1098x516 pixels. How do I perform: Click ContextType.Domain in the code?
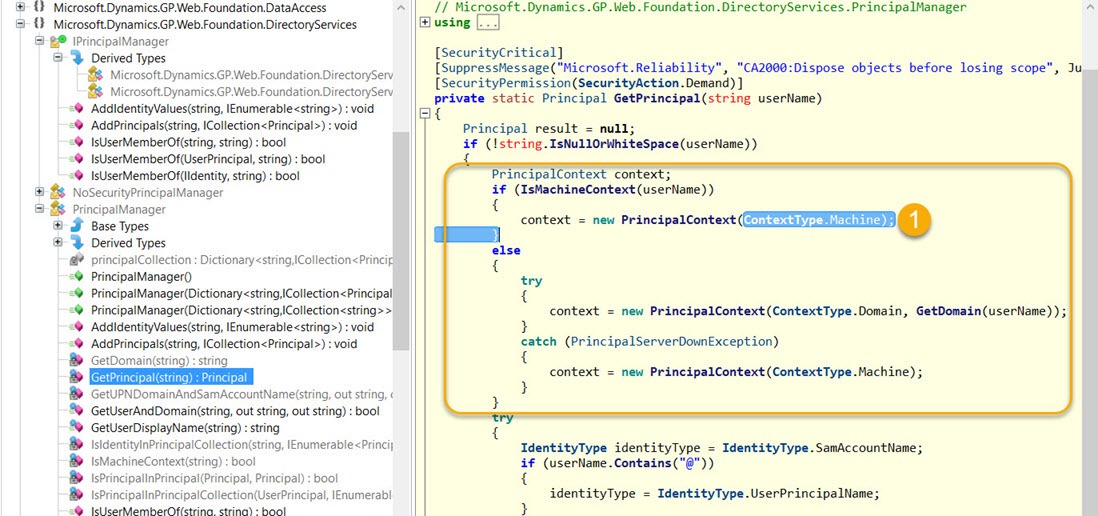point(838,311)
